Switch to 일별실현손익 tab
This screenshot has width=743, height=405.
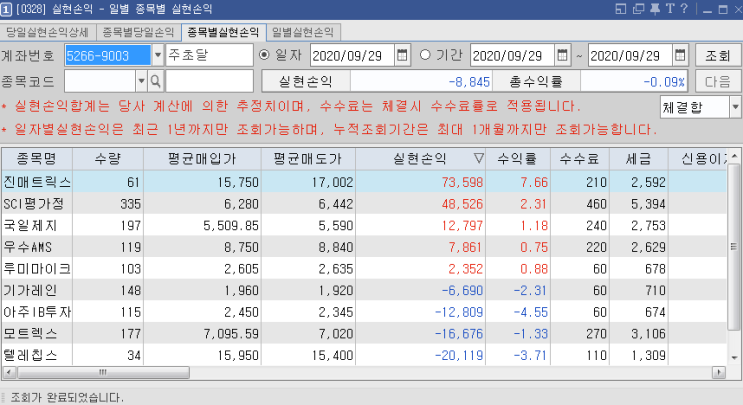pyautogui.click(x=303, y=32)
